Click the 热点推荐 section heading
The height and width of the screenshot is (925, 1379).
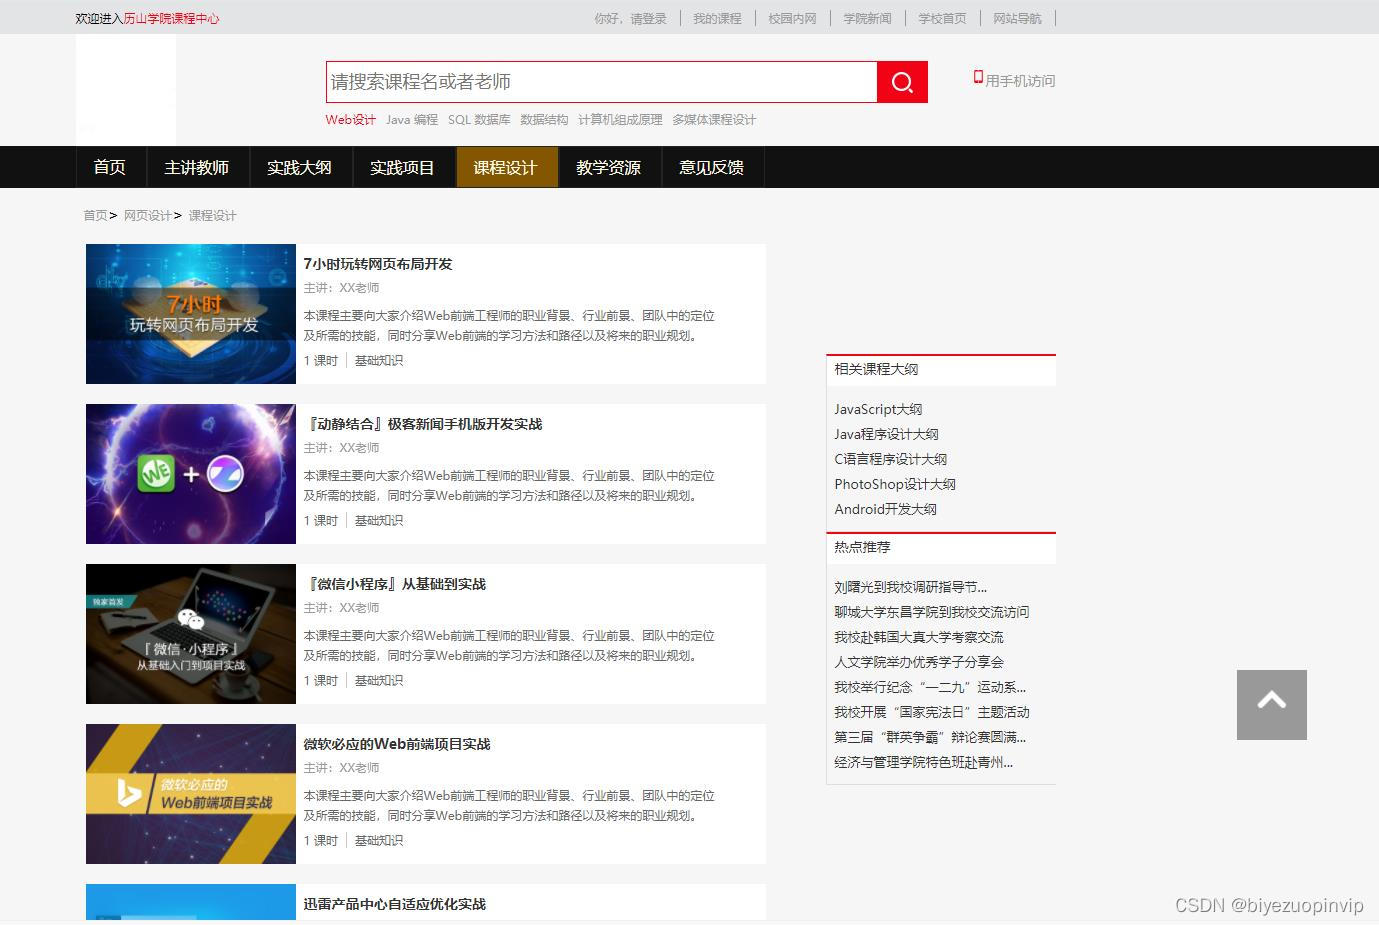[x=863, y=547]
